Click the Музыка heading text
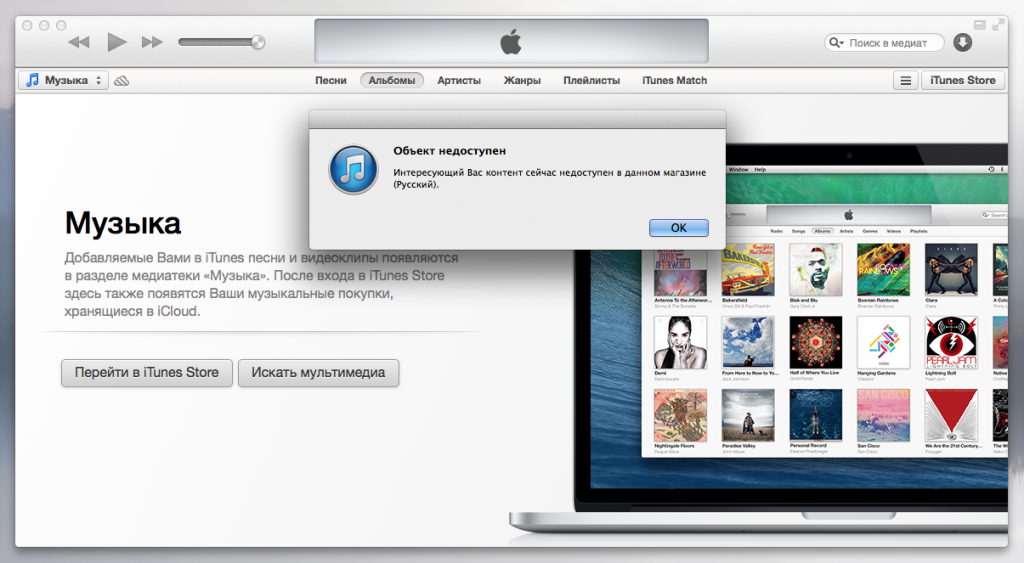 point(123,223)
